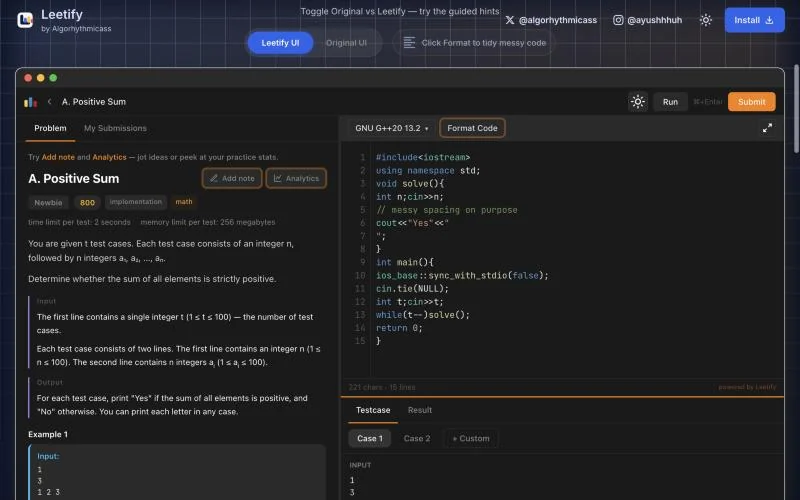This screenshot has height=500, width=800.
Task: Select Case 1
Action: pyautogui.click(x=369, y=438)
